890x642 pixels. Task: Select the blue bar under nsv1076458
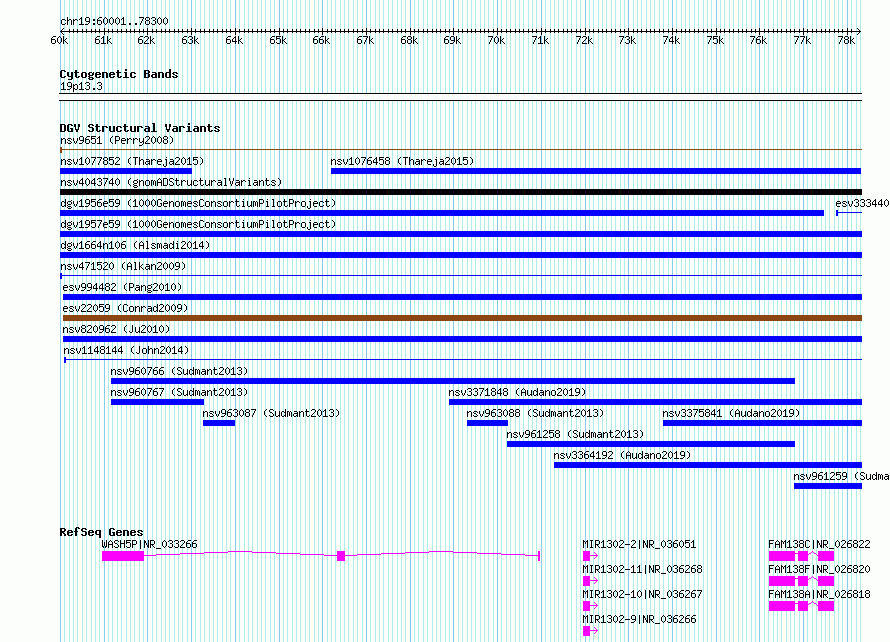[596, 171]
